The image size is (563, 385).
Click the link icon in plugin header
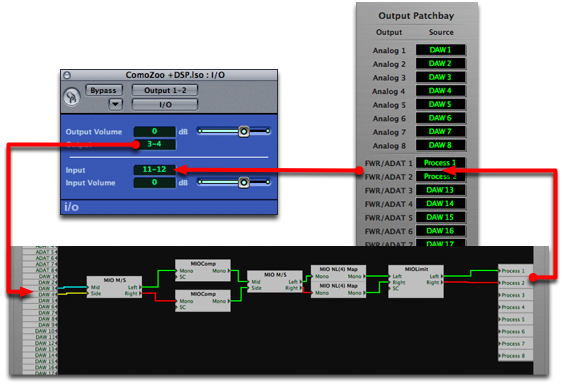click(71, 97)
